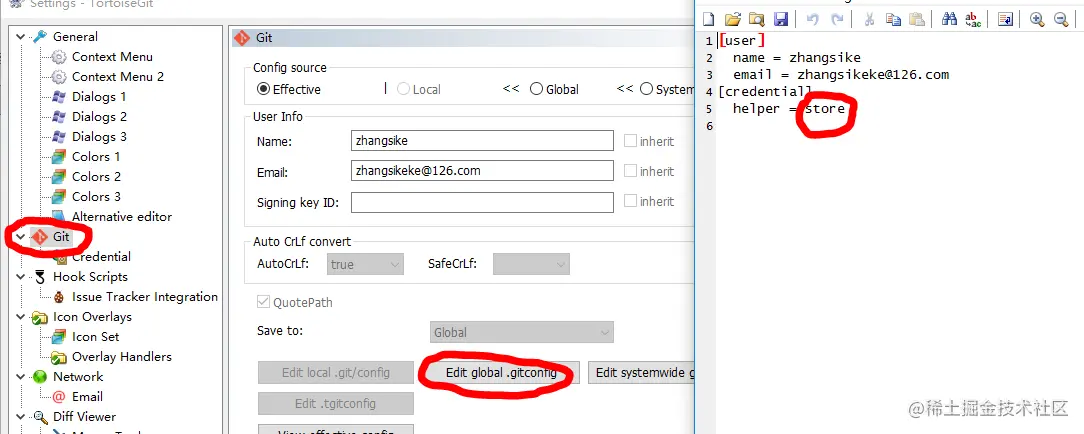The height and width of the screenshot is (434, 1084).
Task: Click the Copy icon in editor toolbar
Action: (893, 19)
